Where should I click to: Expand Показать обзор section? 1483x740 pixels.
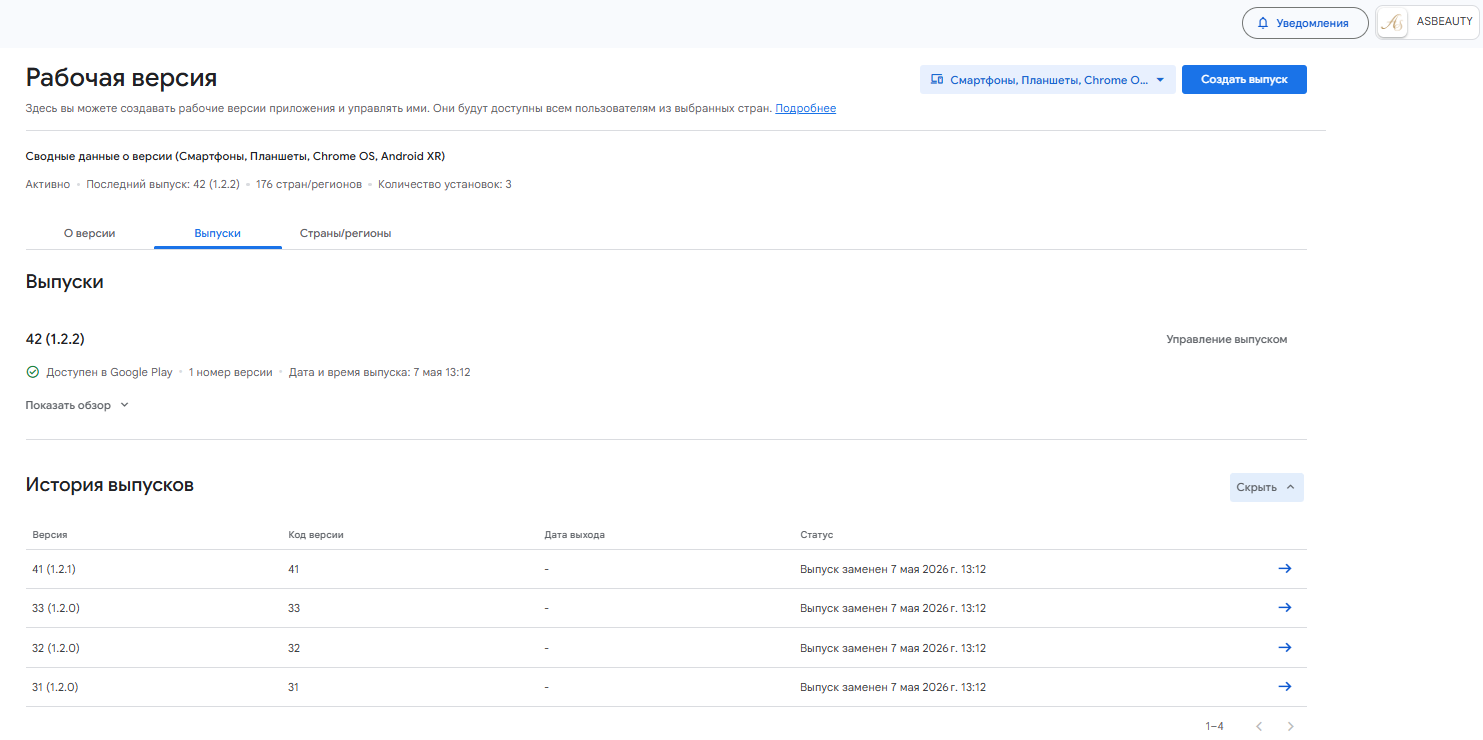click(78, 405)
